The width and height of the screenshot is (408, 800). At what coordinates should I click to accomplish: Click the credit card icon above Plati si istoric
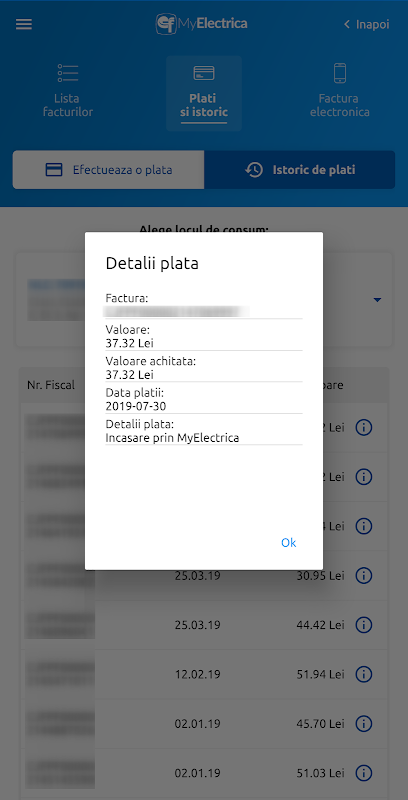click(x=204, y=73)
